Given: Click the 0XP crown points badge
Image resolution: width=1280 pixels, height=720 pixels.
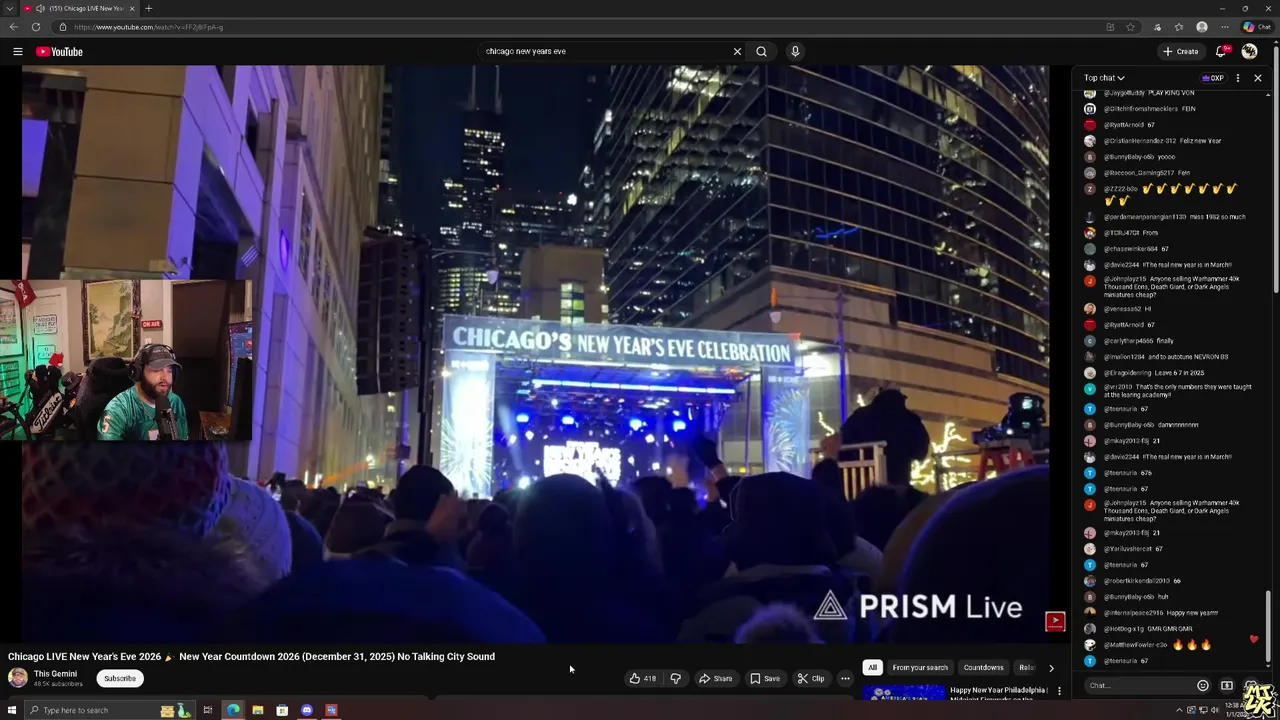Looking at the screenshot, I should 1212,78.
